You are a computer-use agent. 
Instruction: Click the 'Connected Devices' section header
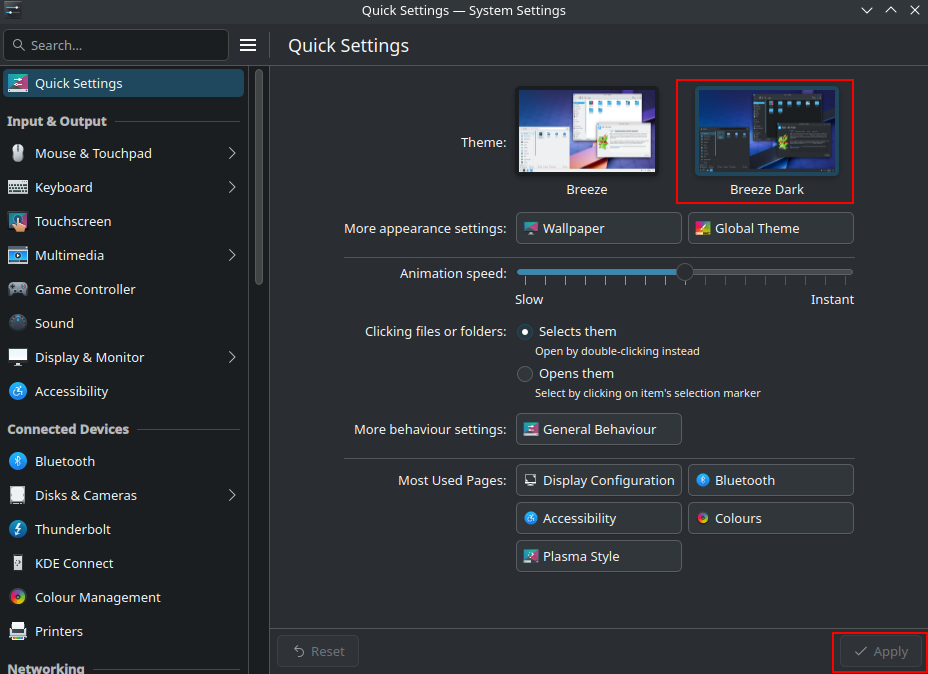(x=68, y=429)
